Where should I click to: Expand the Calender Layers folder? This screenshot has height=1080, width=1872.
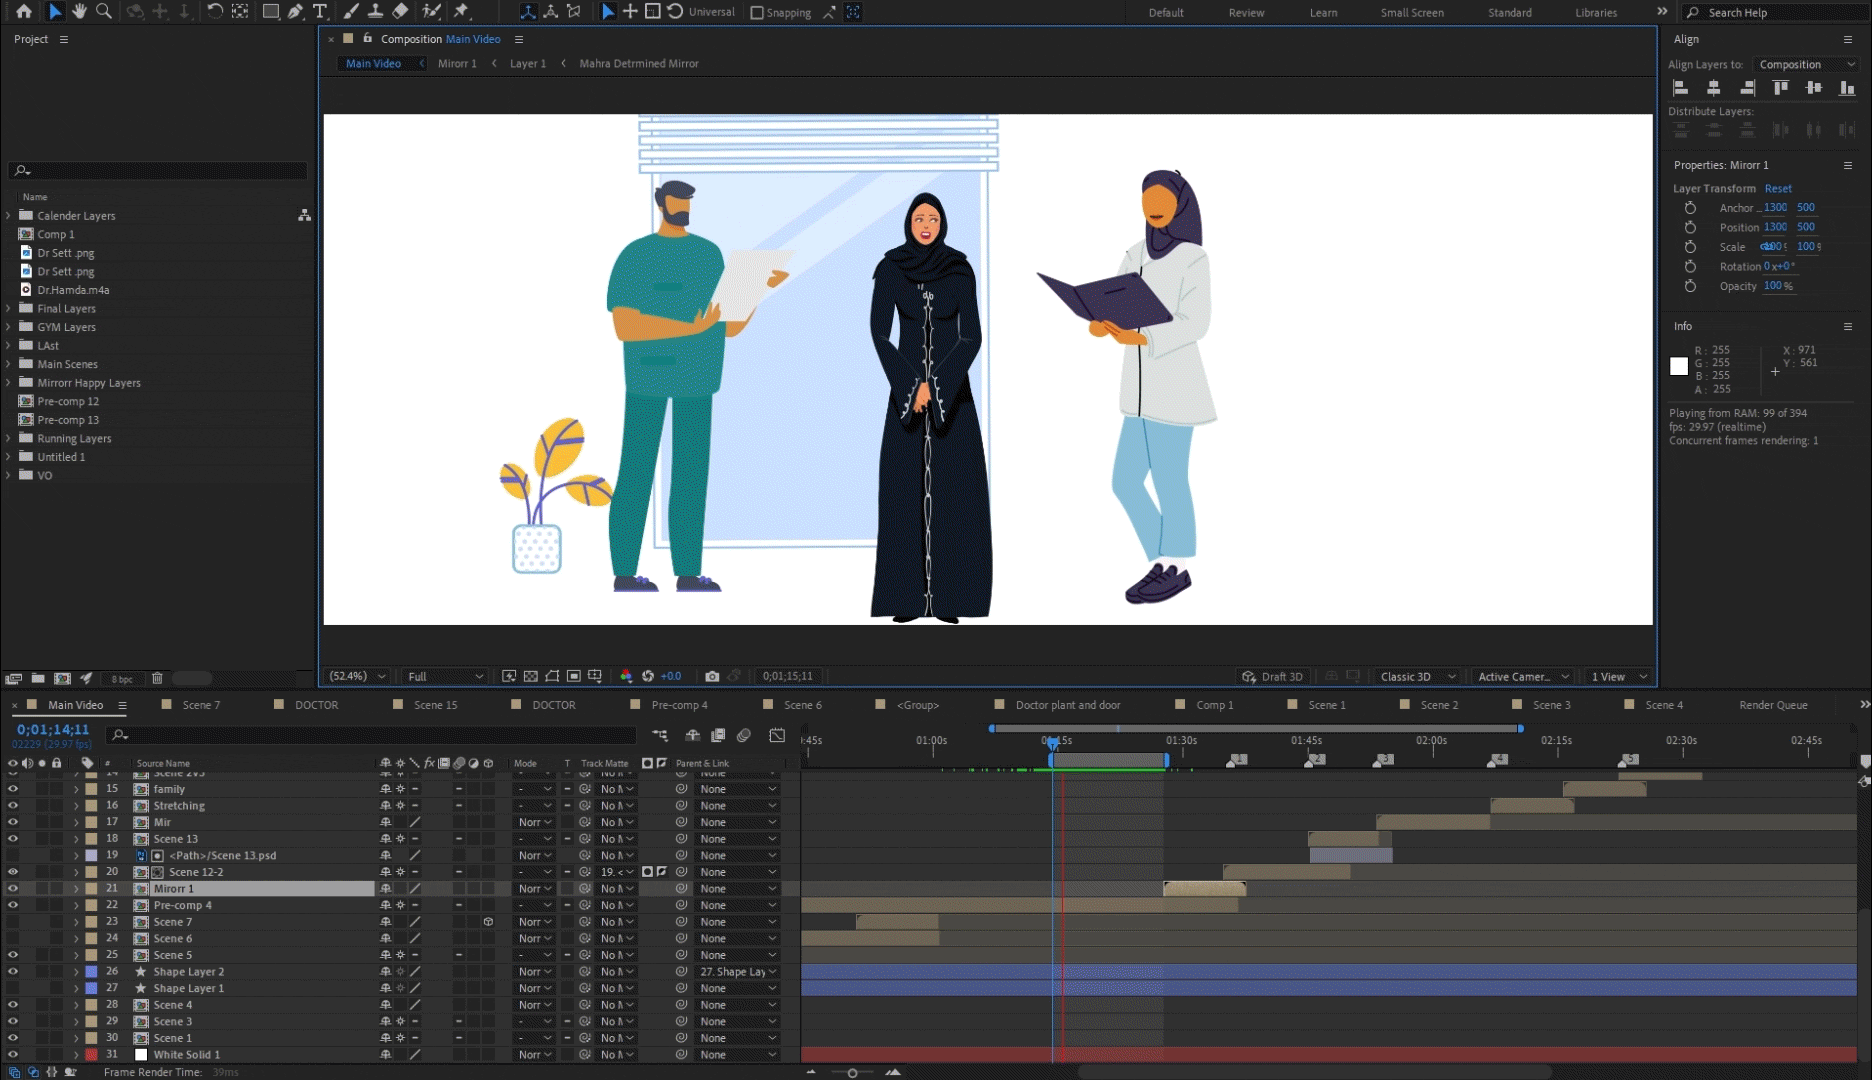[x=9, y=215]
